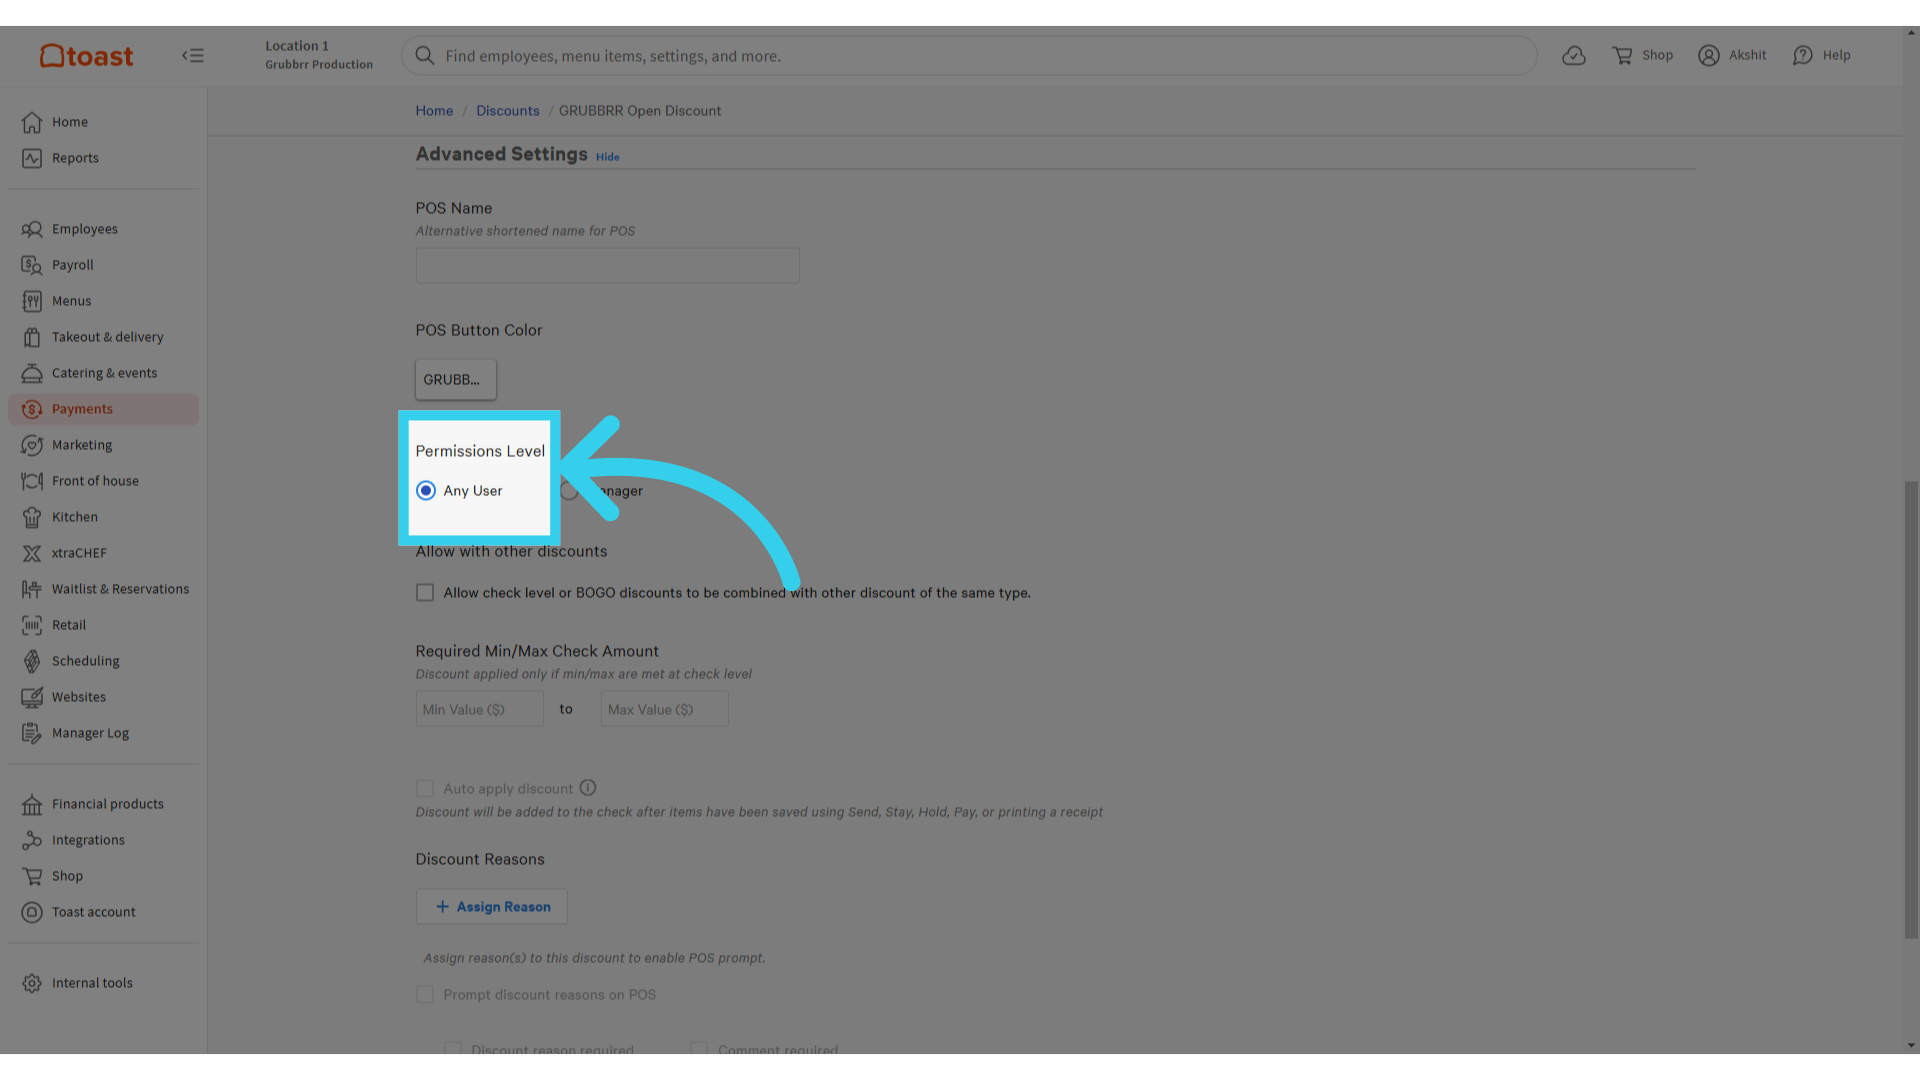This screenshot has height=1080, width=1920.
Task: Open Manager Log section
Action: 103,733
